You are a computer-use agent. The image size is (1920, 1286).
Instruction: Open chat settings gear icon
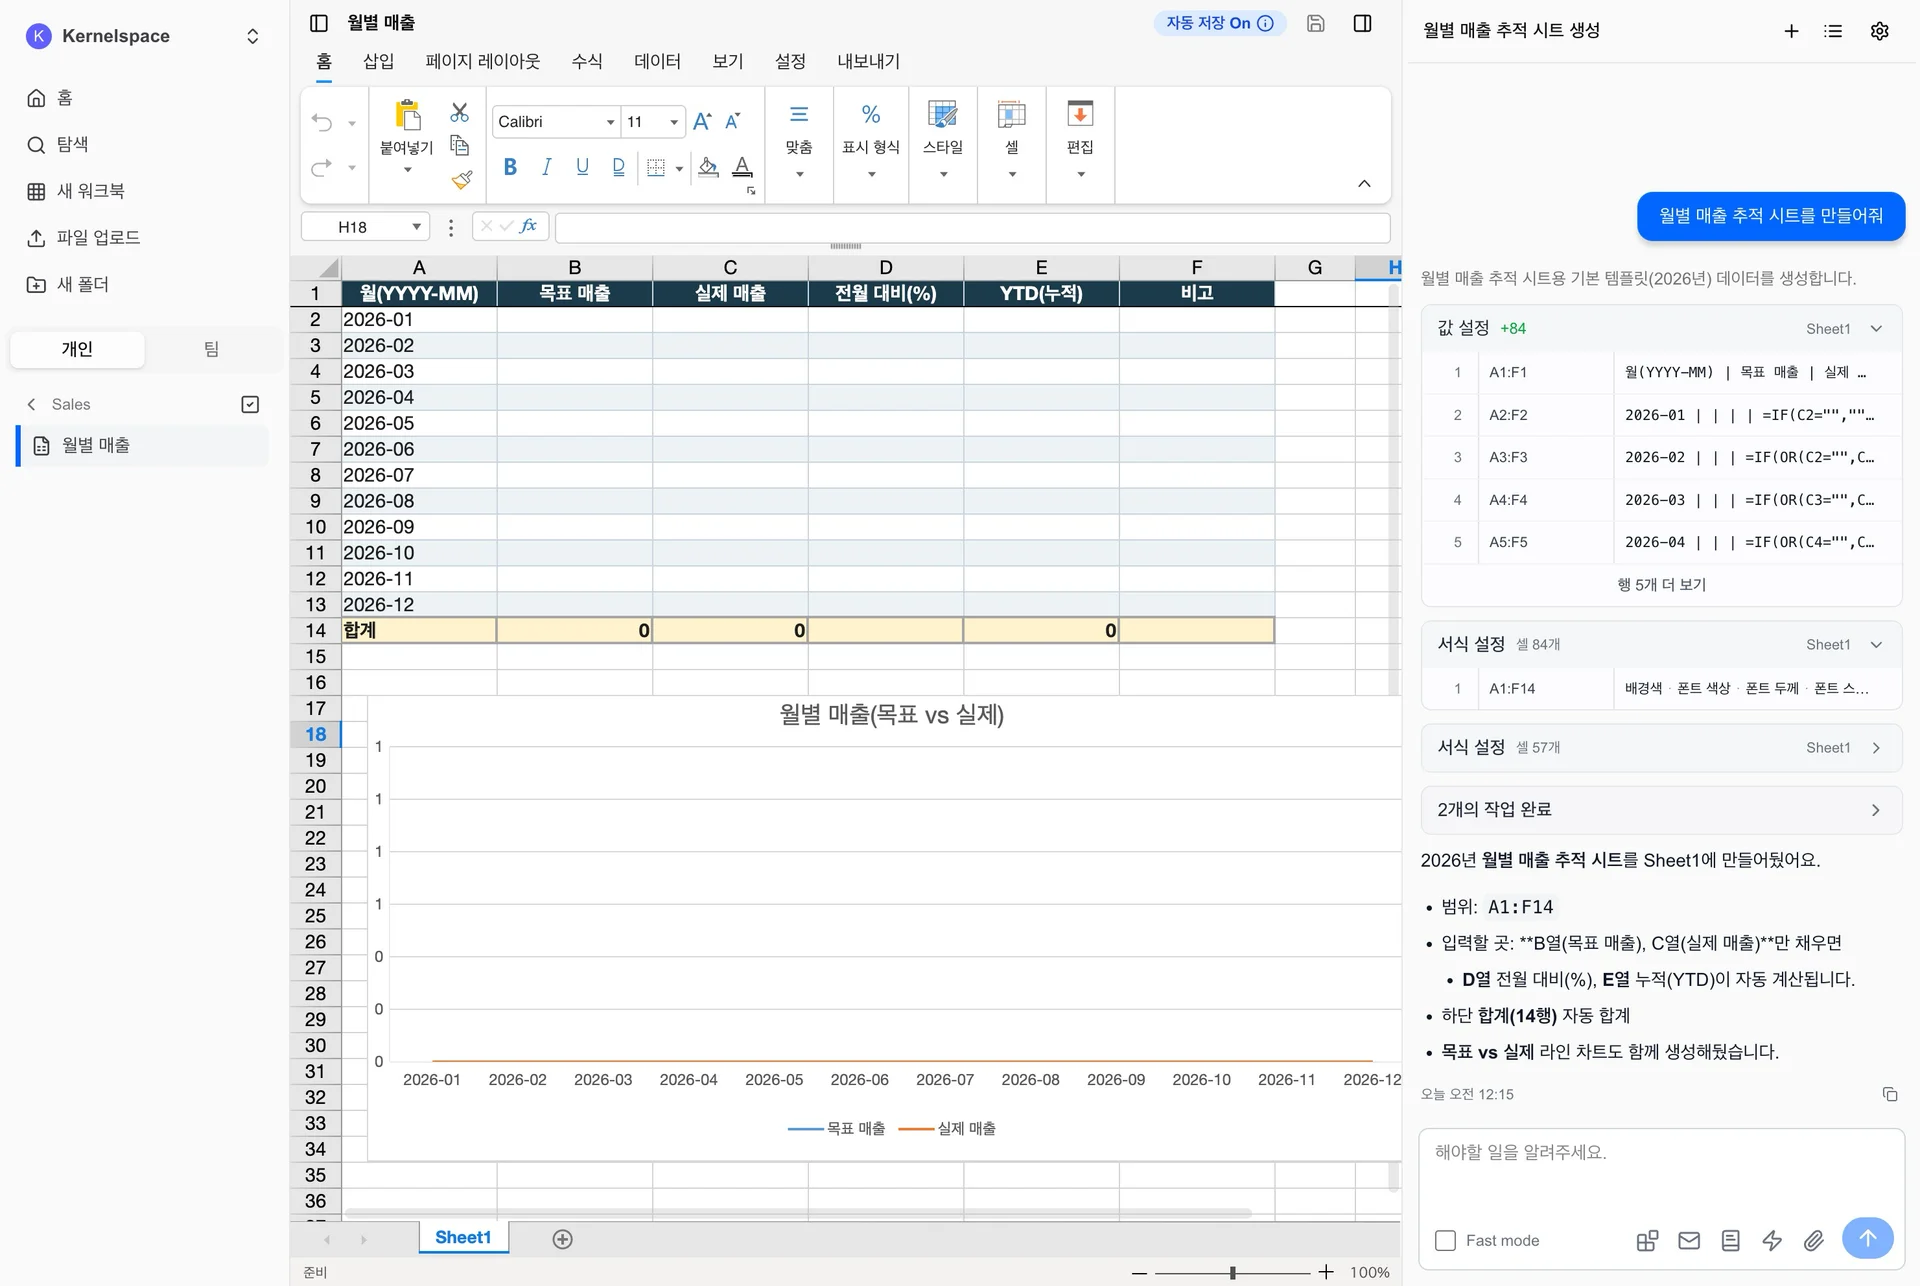point(1879,31)
